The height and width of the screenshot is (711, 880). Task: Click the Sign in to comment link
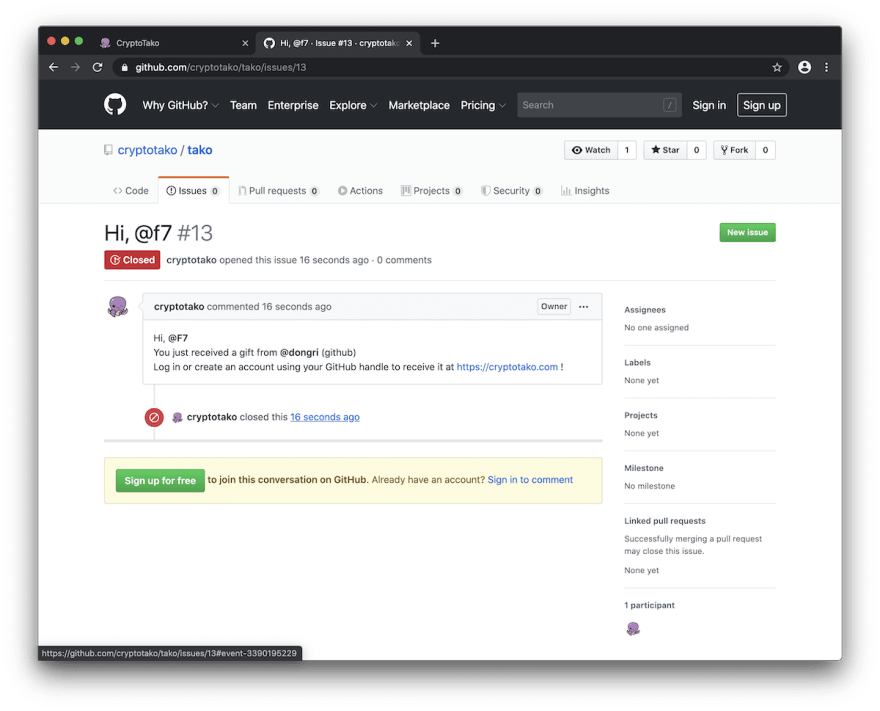click(530, 480)
